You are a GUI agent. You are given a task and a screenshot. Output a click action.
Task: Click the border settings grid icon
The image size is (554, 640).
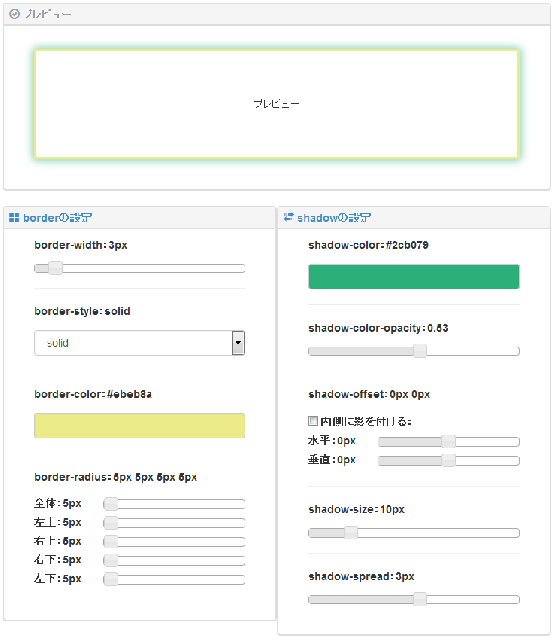tap(14, 218)
